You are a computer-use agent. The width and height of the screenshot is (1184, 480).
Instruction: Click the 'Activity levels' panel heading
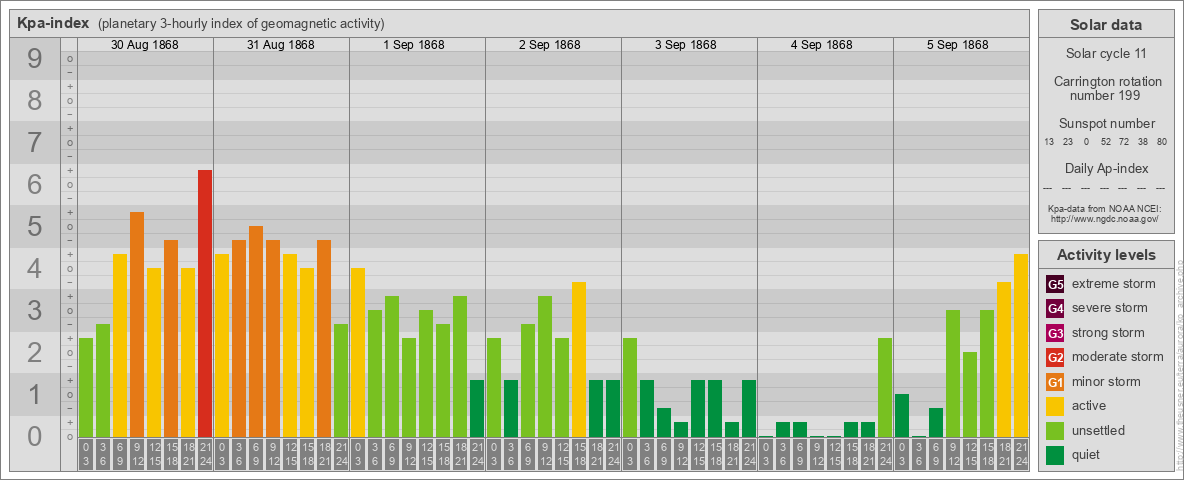1106,255
